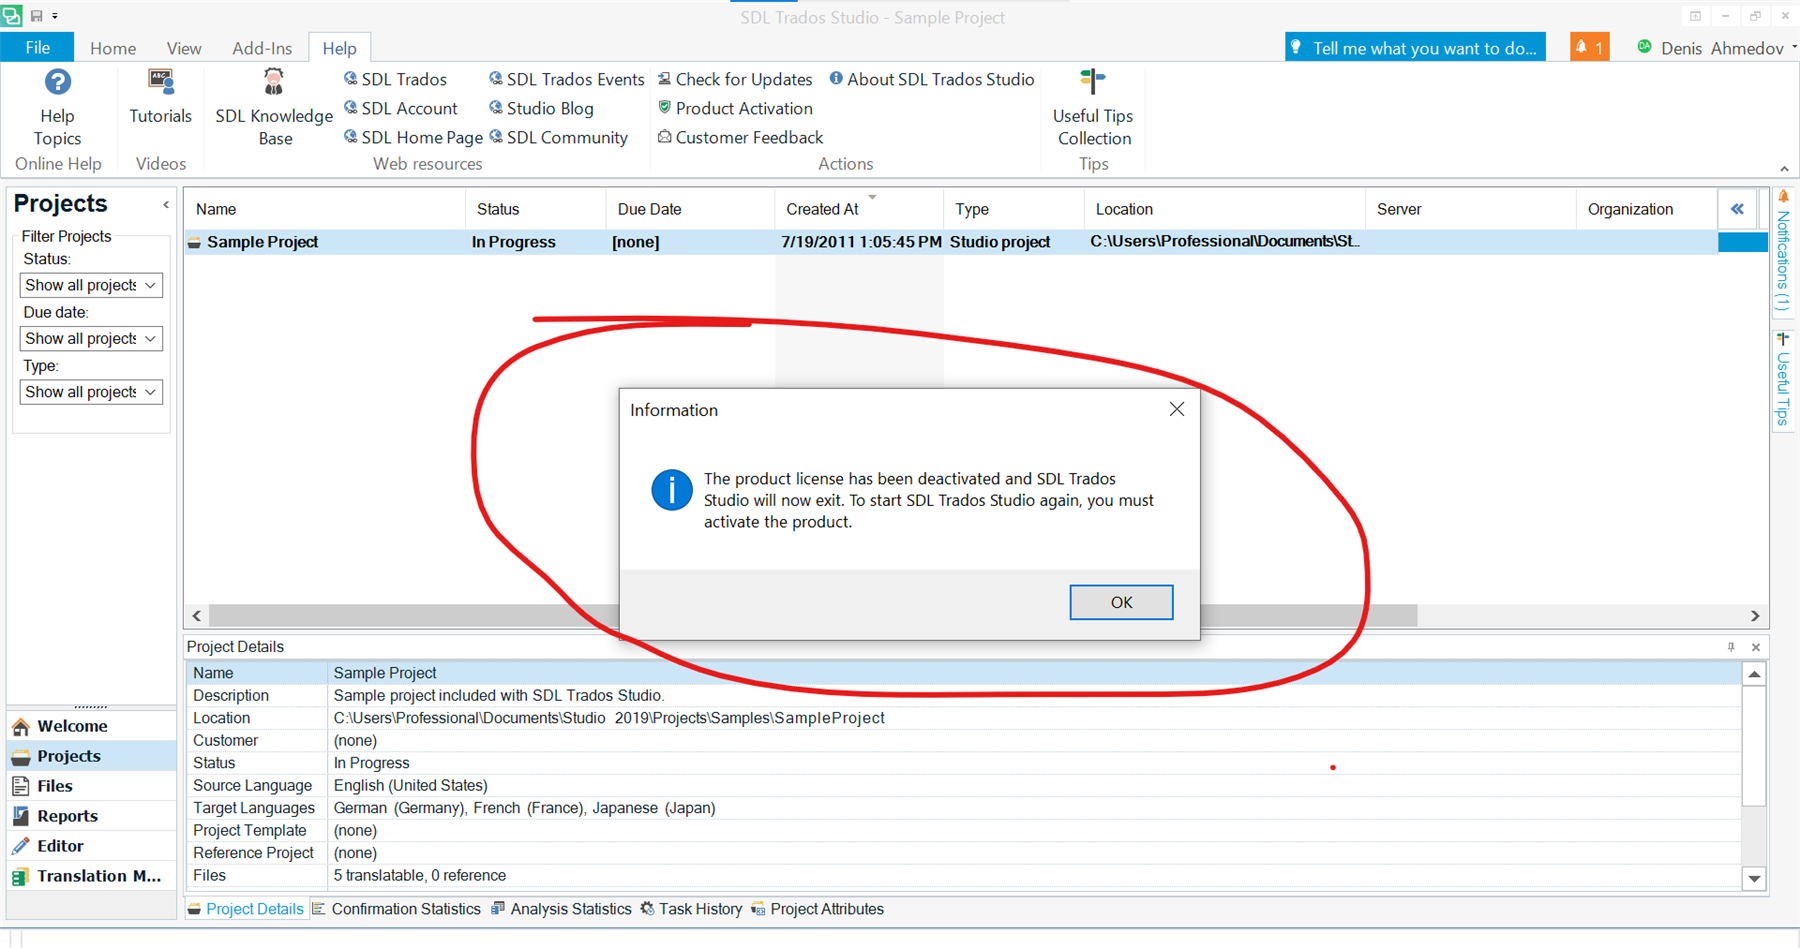Image resolution: width=1800 pixels, height=948 pixels.
Task: Go to the Reports view
Action: (x=91, y=816)
